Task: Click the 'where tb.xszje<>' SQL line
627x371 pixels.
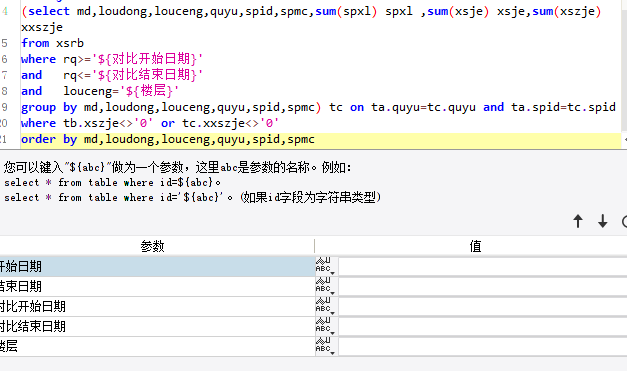Action: (x=150, y=123)
